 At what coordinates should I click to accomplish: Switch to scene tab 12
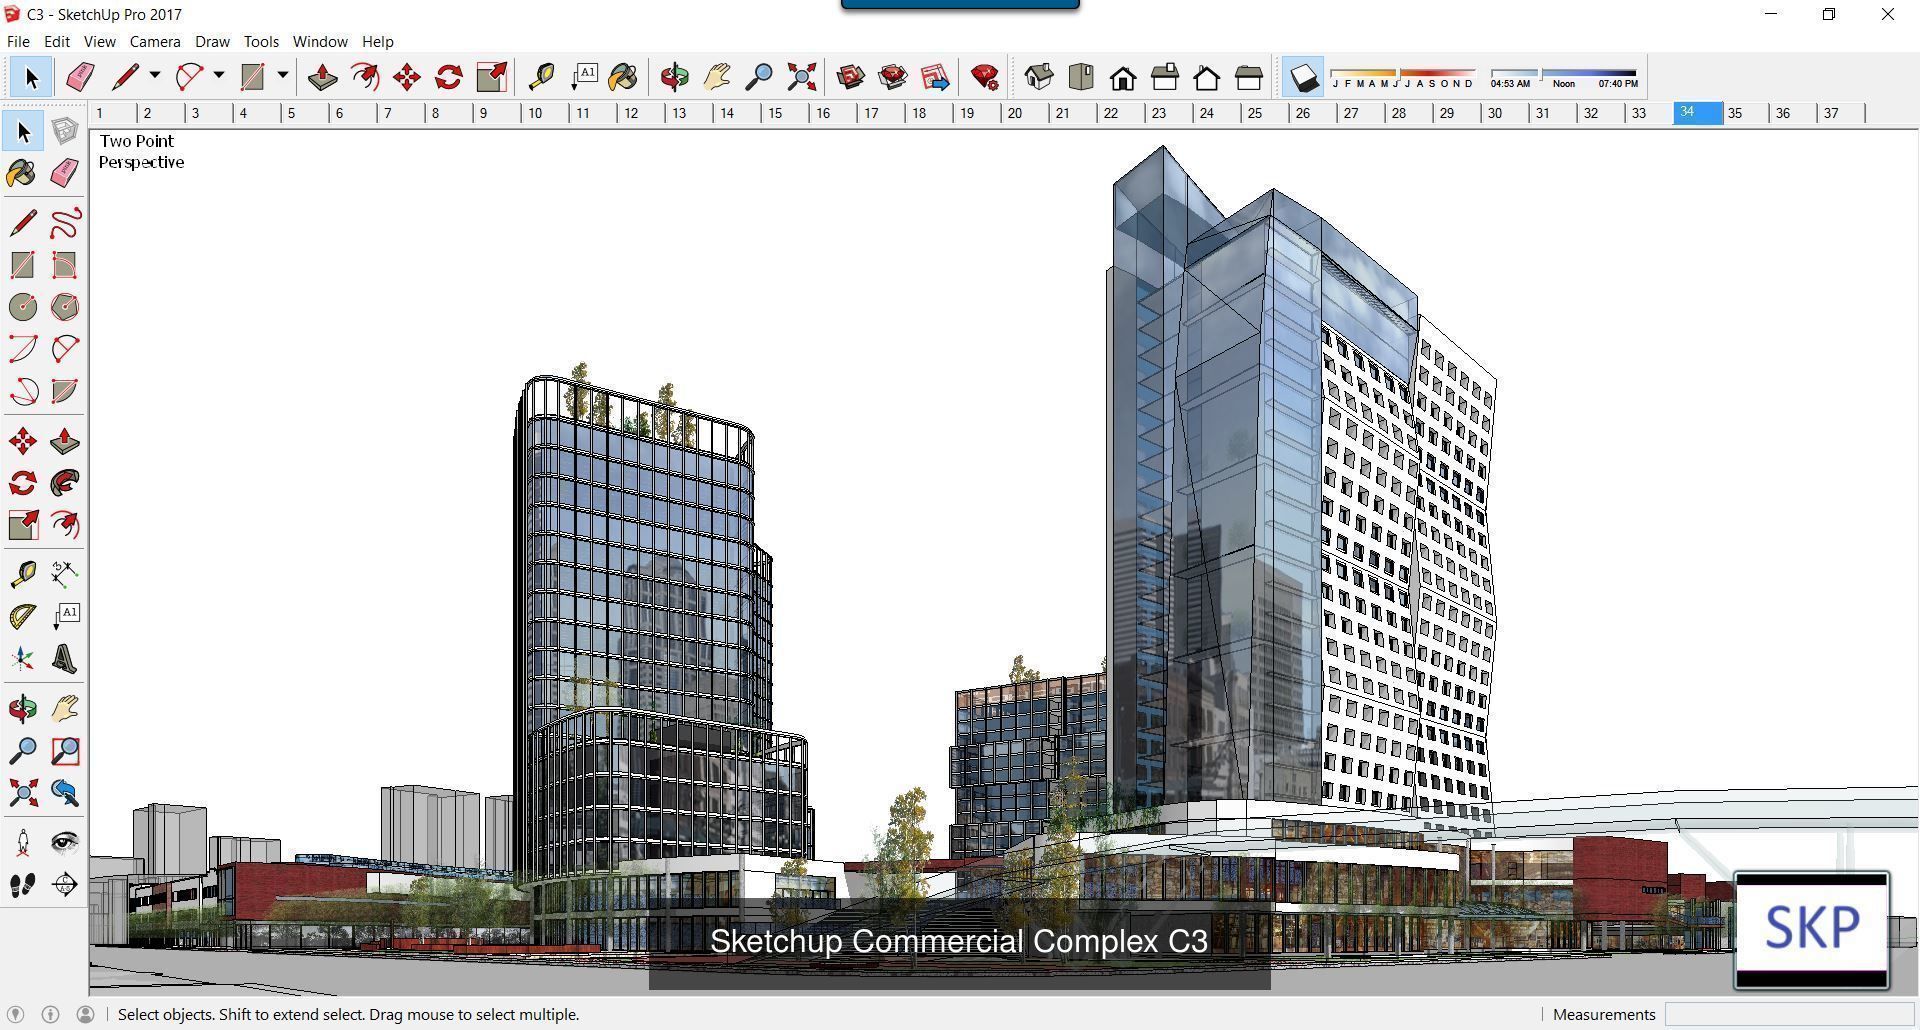click(x=641, y=113)
